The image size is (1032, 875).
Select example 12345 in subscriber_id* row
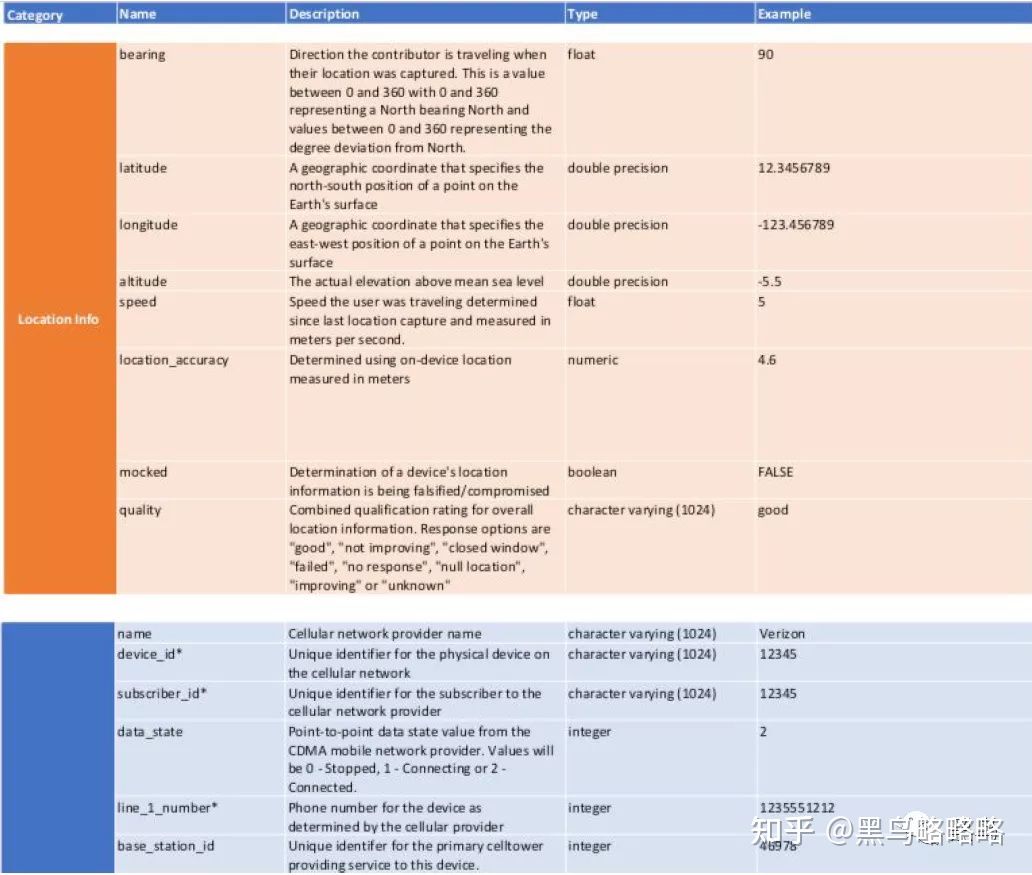(x=778, y=694)
